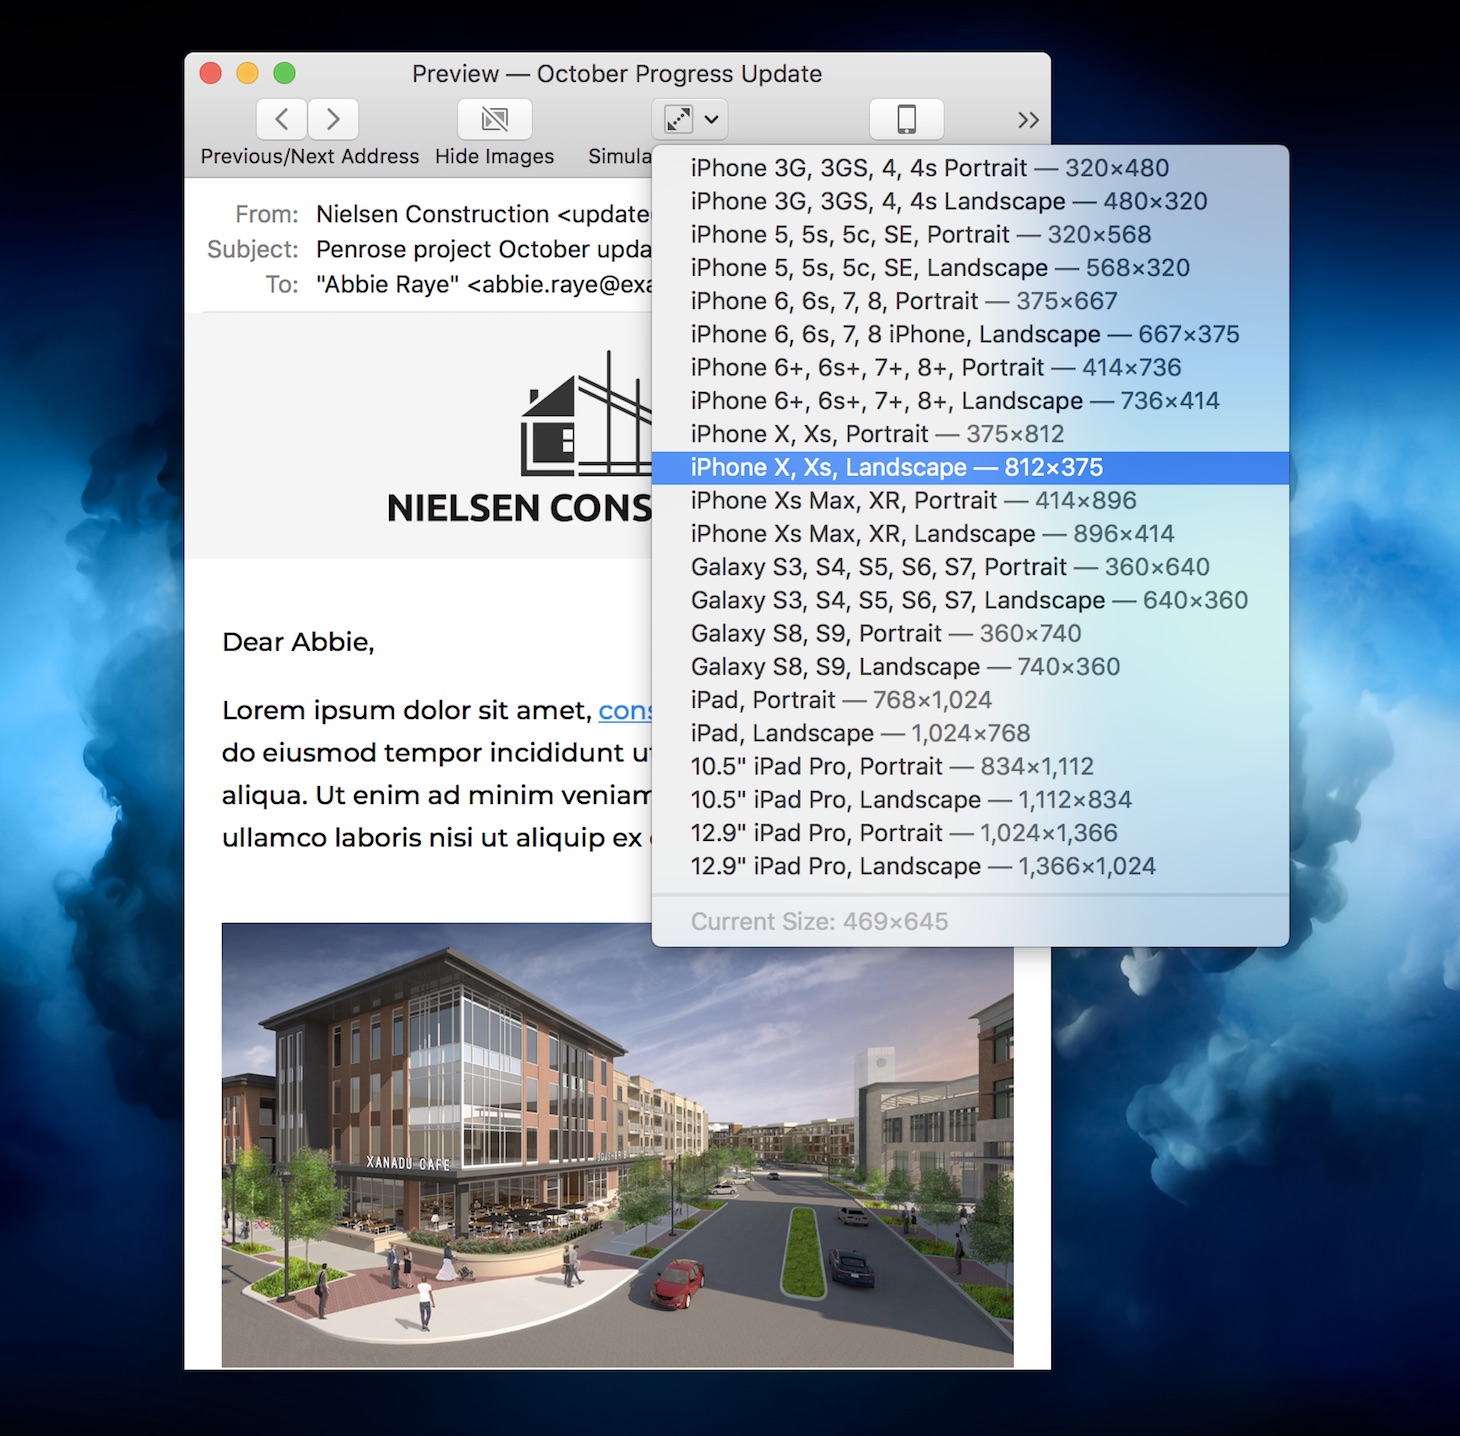Pick Galaxy S3–S7 Portrait 360×640

[970, 567]
